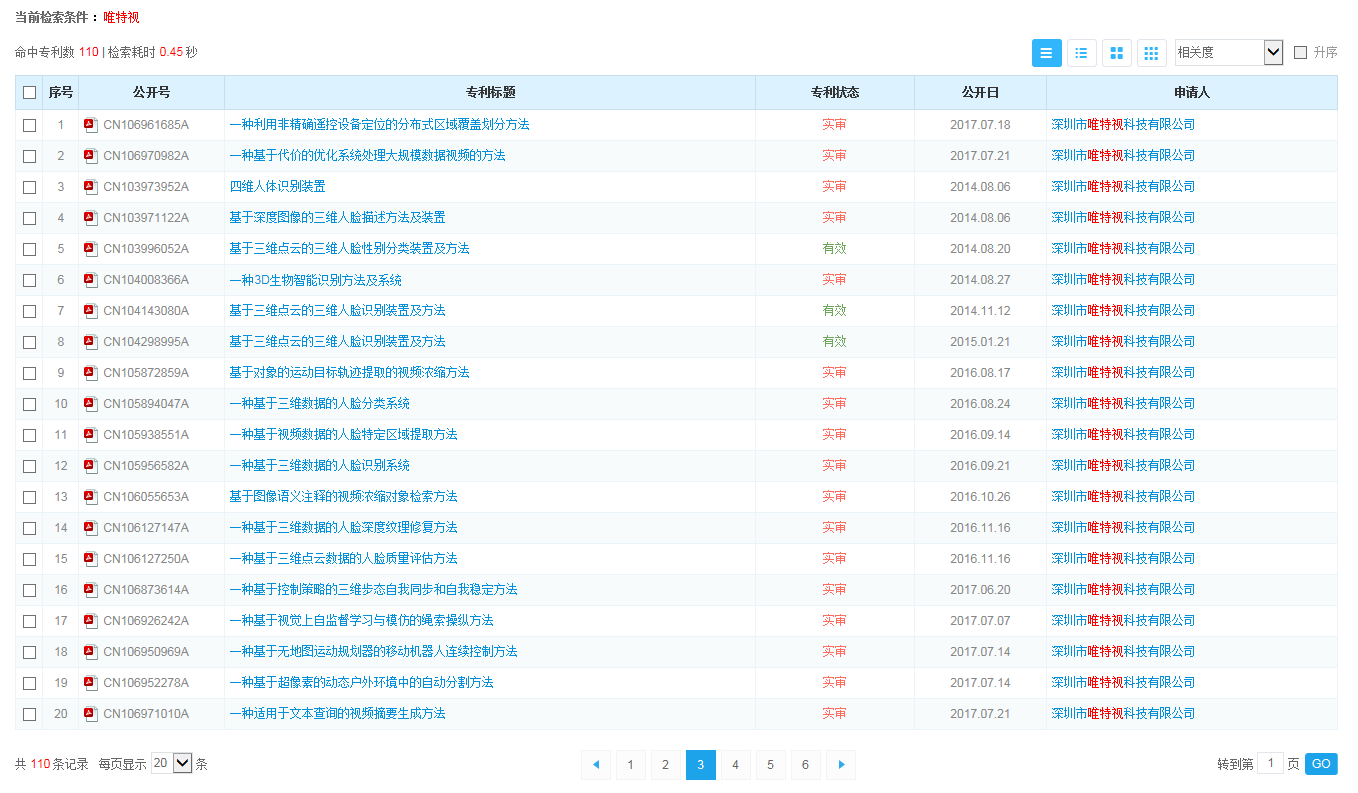
Task: Click publication number CN106971010A
Action: (x=146, y=714)
